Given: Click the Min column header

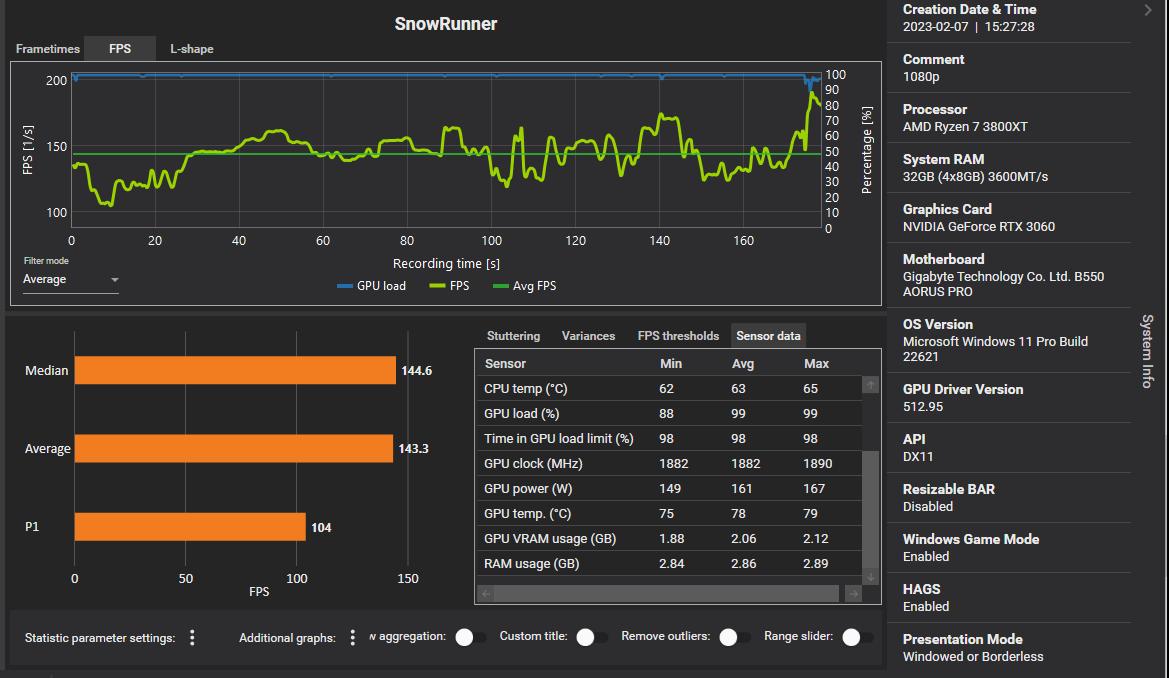Looking at the screenshot, I should point(671,363).
